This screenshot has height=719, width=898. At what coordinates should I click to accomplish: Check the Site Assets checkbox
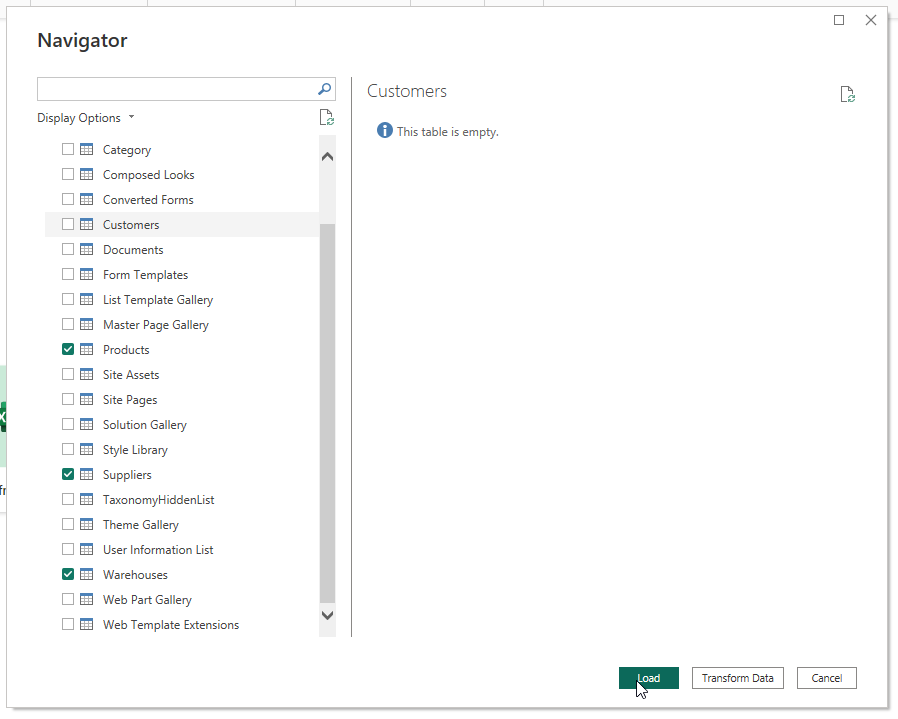coord(68,374)
